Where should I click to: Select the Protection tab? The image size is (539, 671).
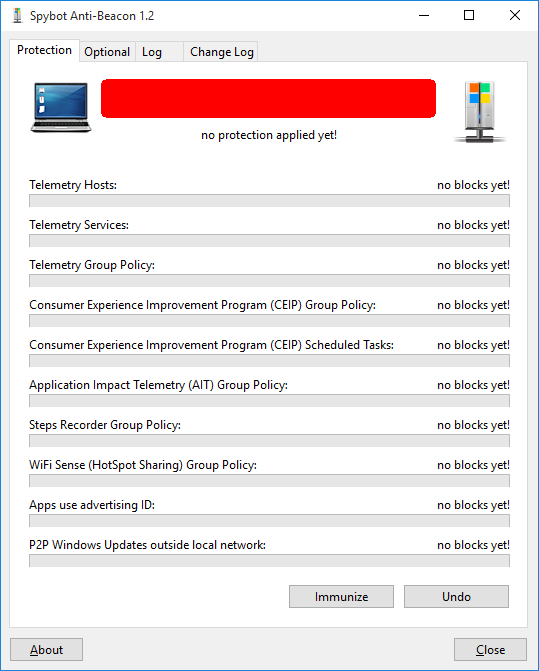(x=44, y=50)
